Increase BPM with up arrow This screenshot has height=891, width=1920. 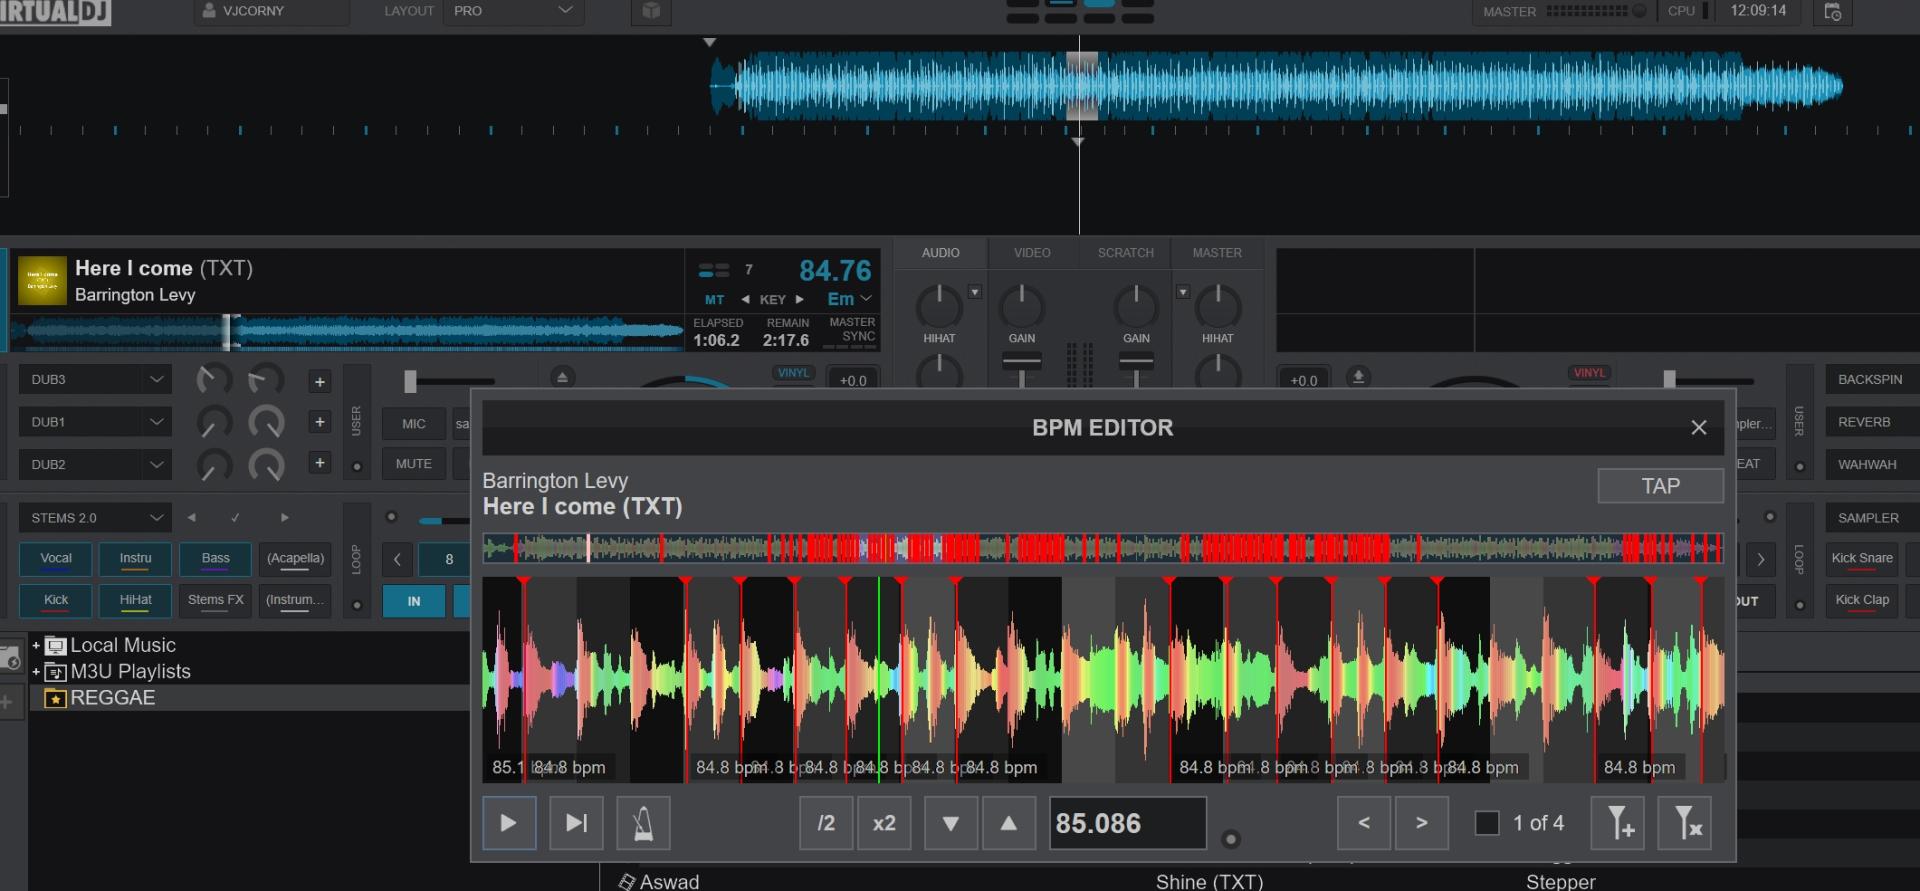pos(1009,823)
